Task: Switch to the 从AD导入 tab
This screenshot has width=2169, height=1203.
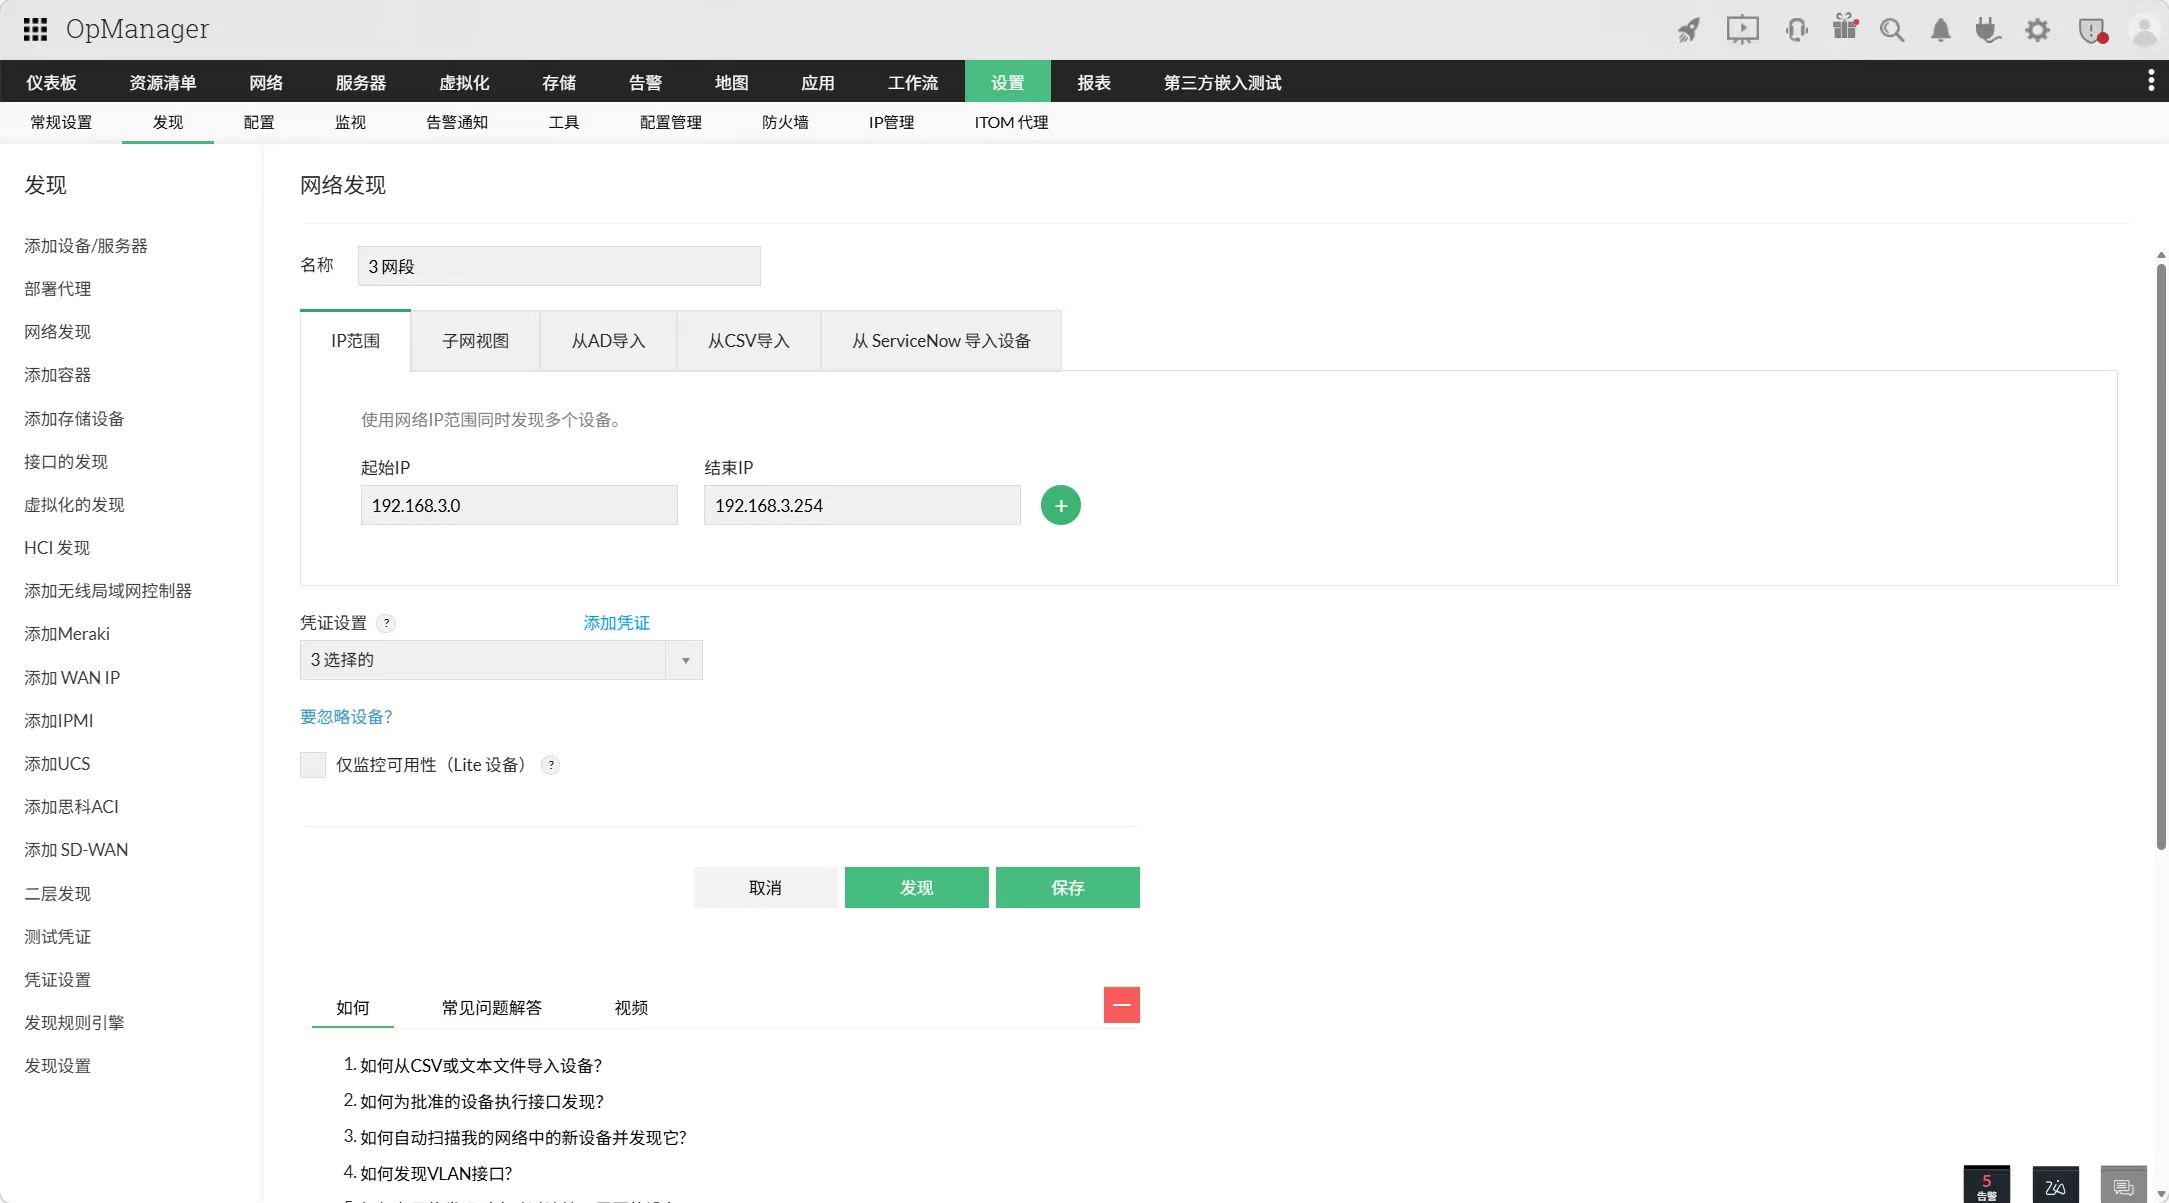Action: point(608,340)
